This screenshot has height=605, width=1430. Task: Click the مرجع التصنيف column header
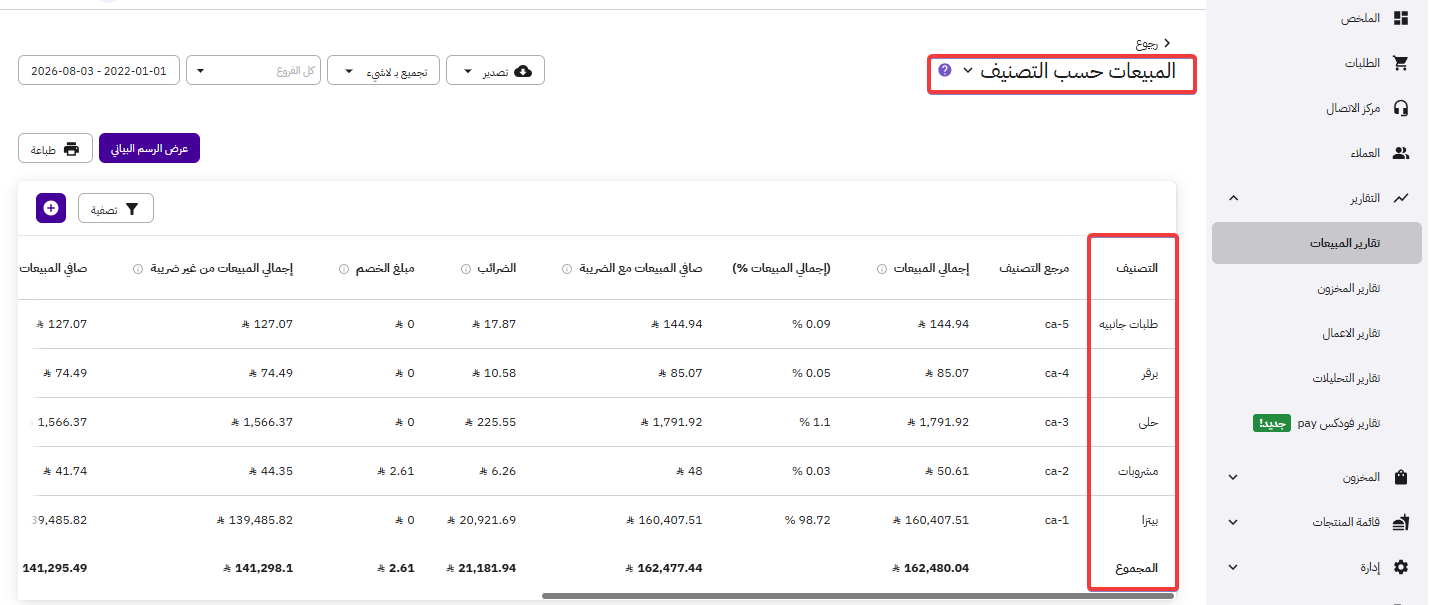click(x=1034, y=268)
